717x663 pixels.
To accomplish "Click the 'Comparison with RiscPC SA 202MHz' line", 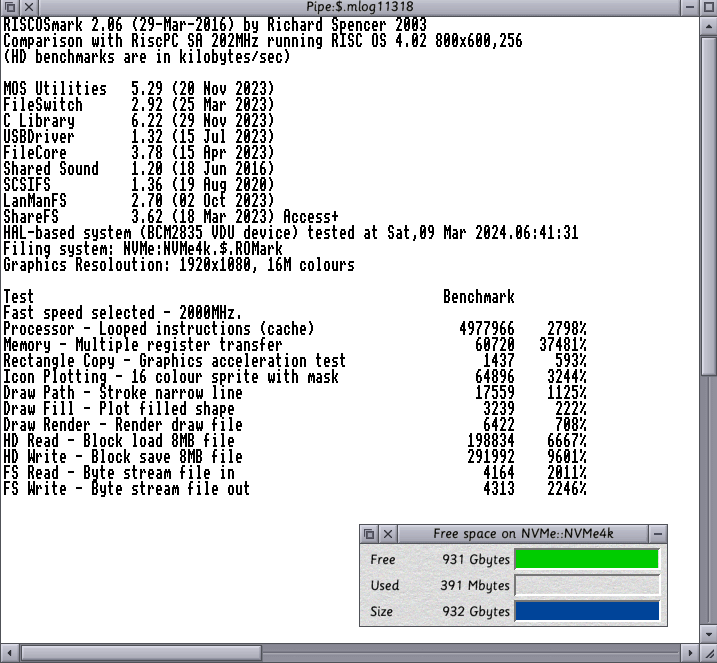I will pos(262,41).
